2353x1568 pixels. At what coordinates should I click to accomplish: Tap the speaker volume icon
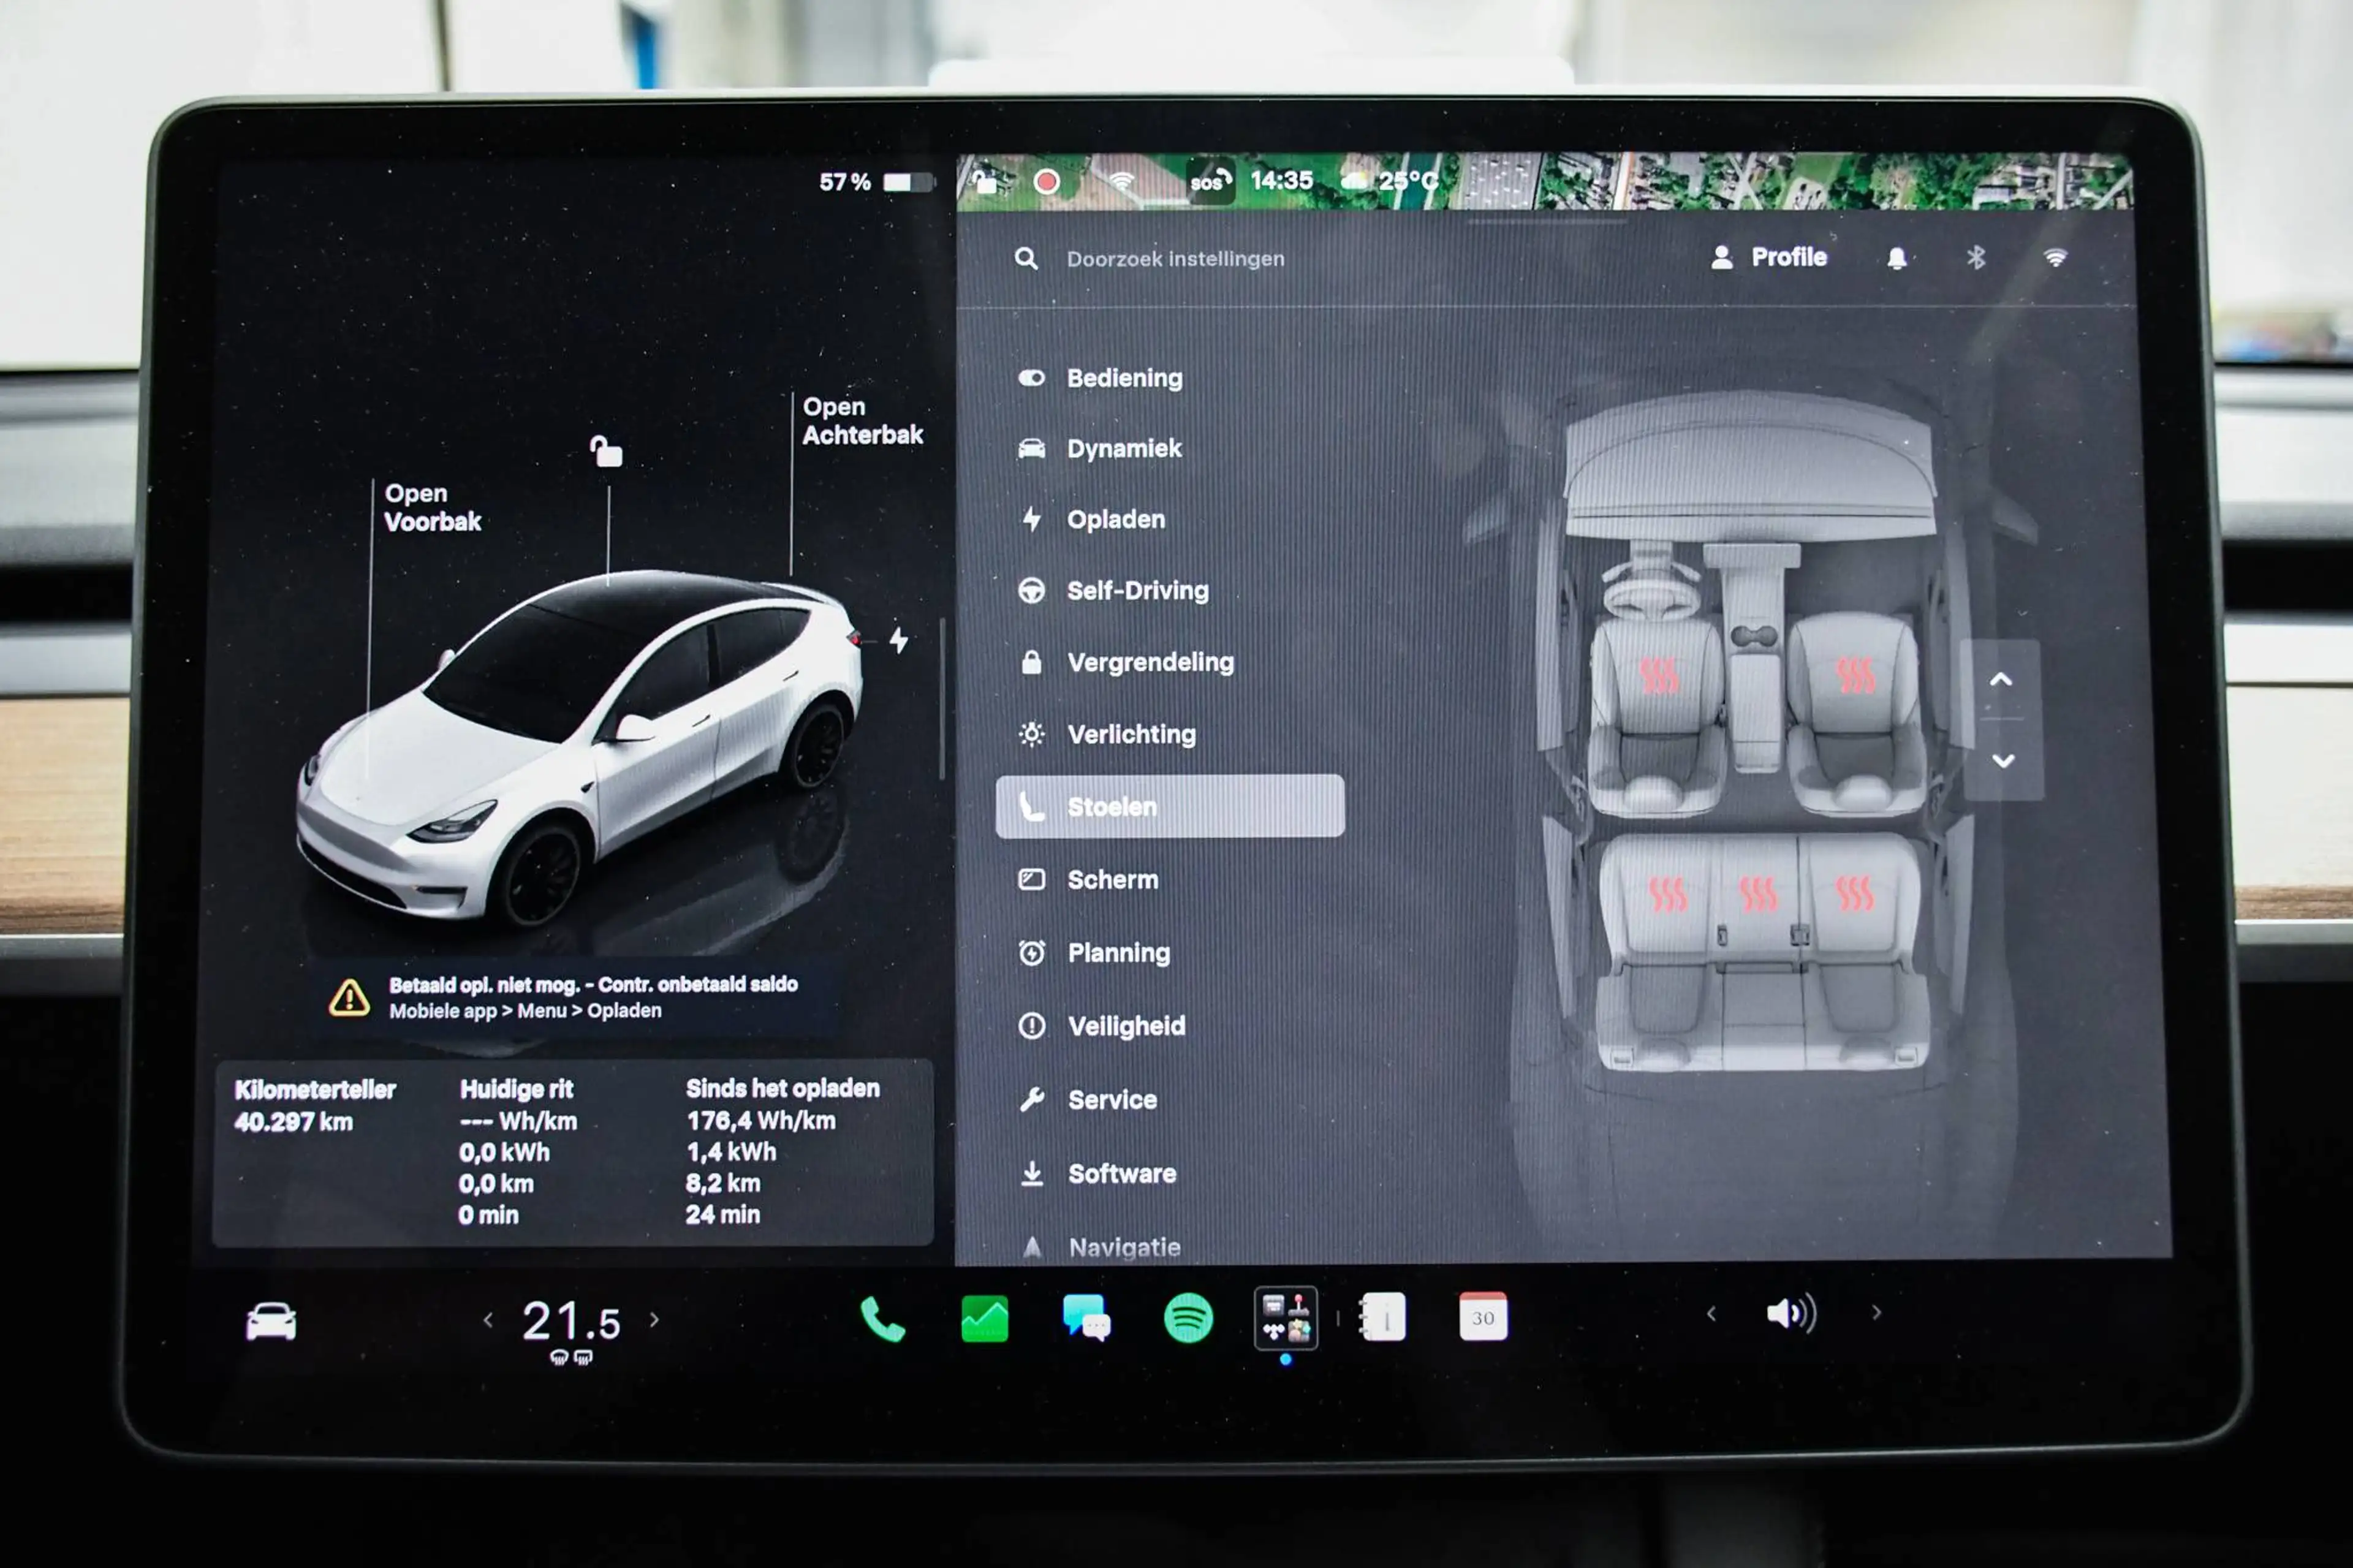point(1791,1313)
